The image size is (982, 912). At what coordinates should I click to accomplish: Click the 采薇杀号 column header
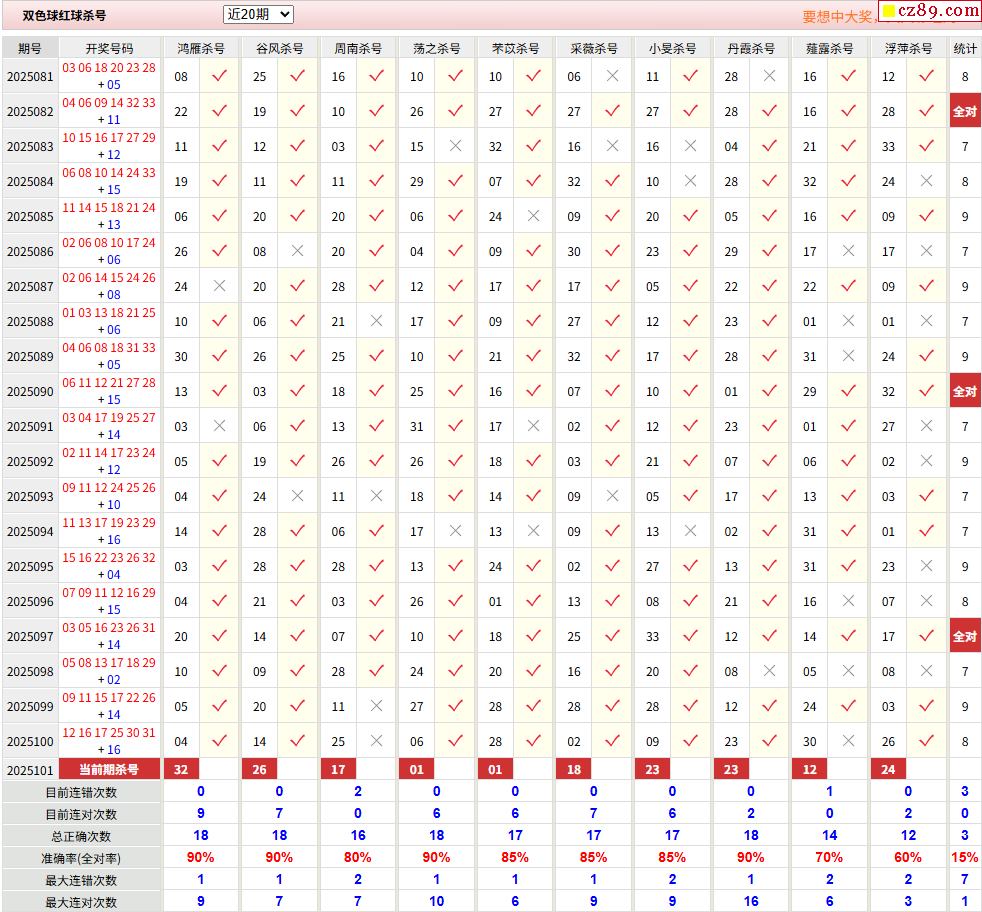pos(594,48)
